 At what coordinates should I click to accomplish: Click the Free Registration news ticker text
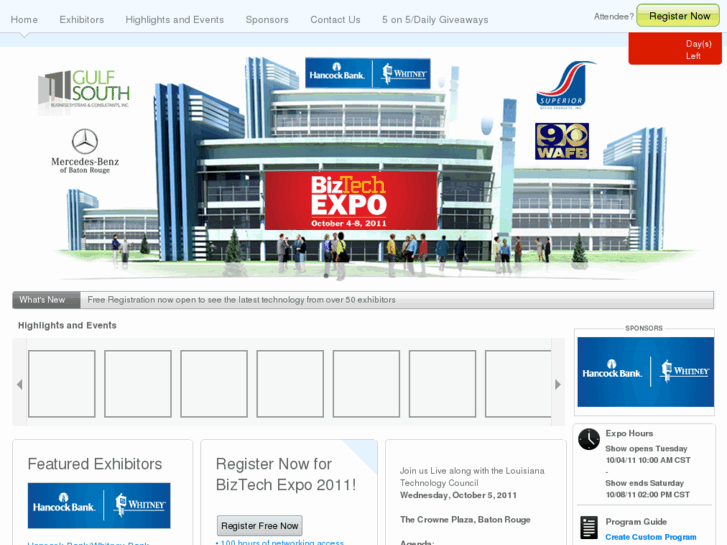[x=241, y=300]
